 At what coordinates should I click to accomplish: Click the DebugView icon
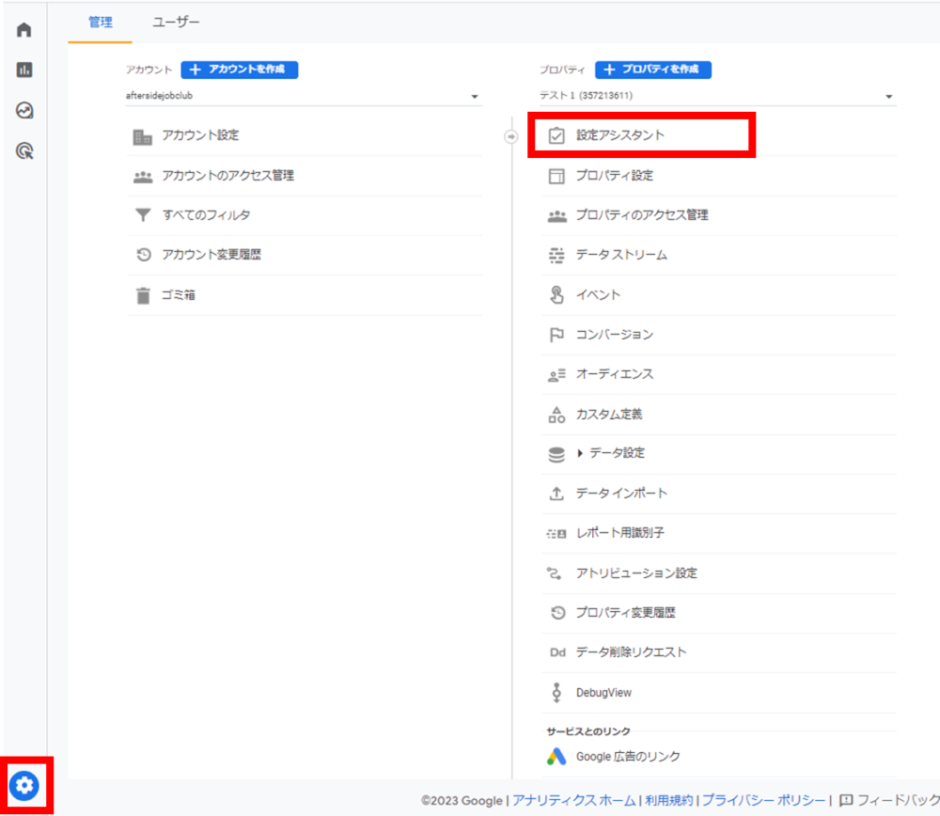[557, 692]
